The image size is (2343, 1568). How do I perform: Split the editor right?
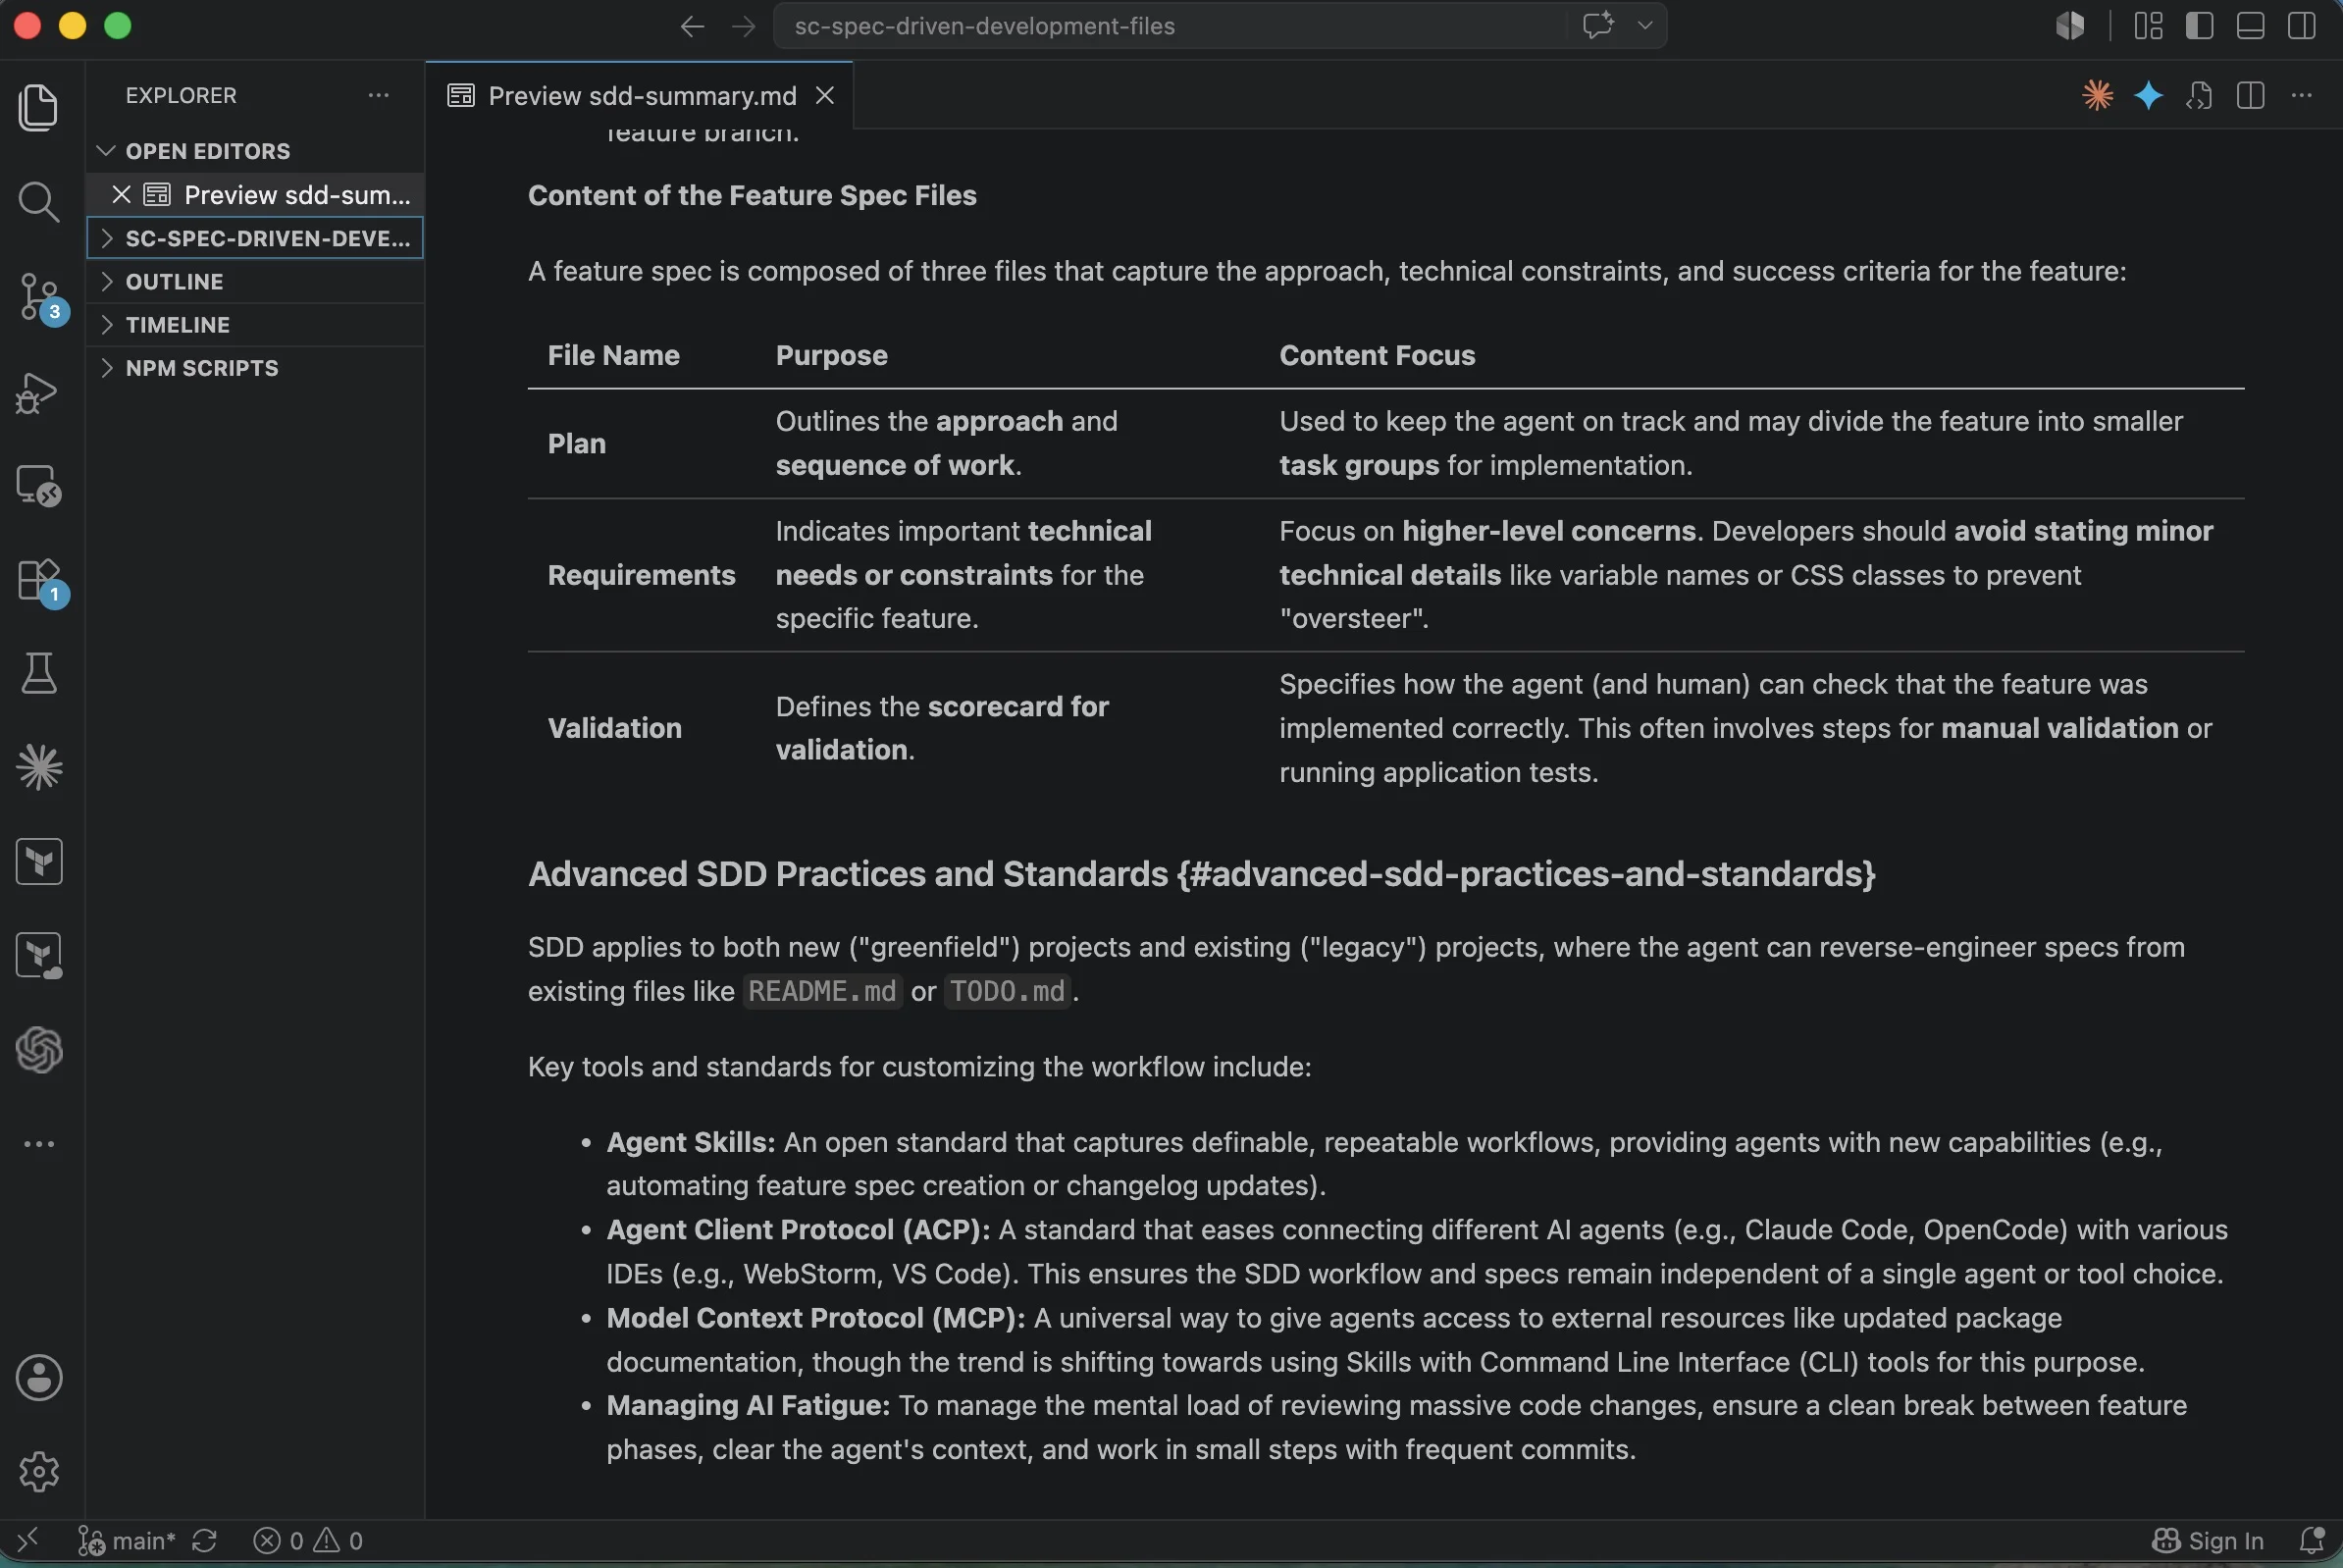[x=2250, y=95]
